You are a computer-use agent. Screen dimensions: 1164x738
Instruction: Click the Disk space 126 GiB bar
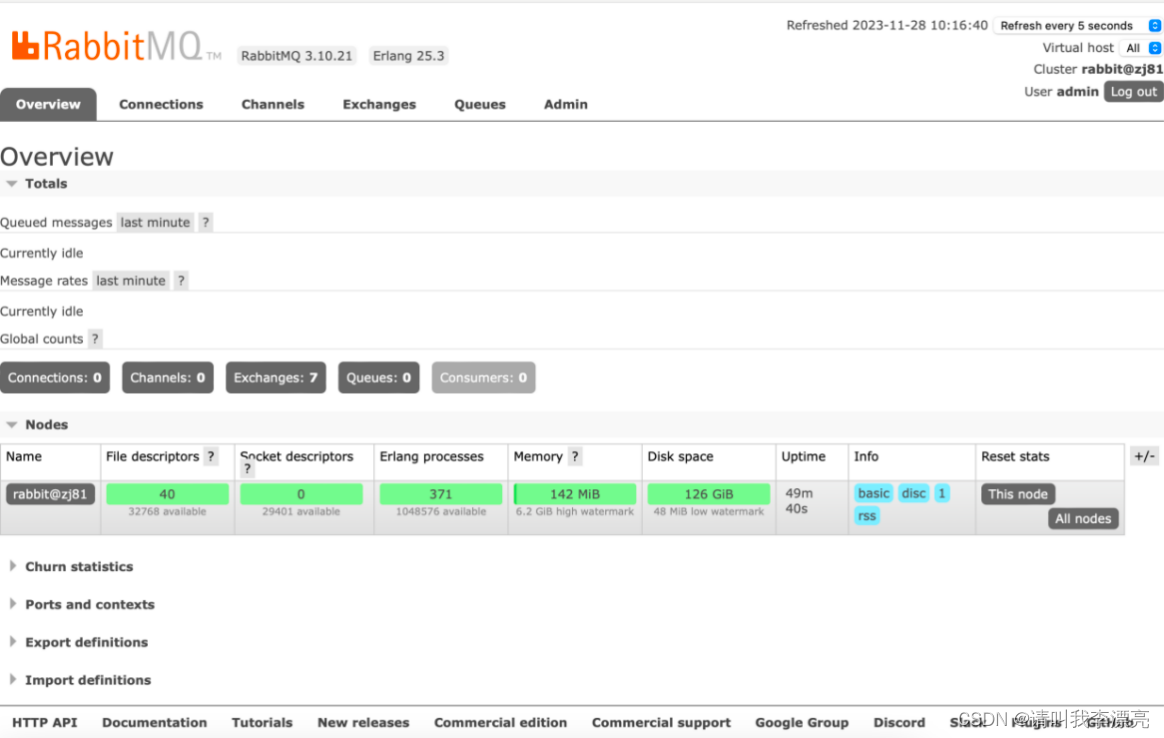click(x=709, y=494)
